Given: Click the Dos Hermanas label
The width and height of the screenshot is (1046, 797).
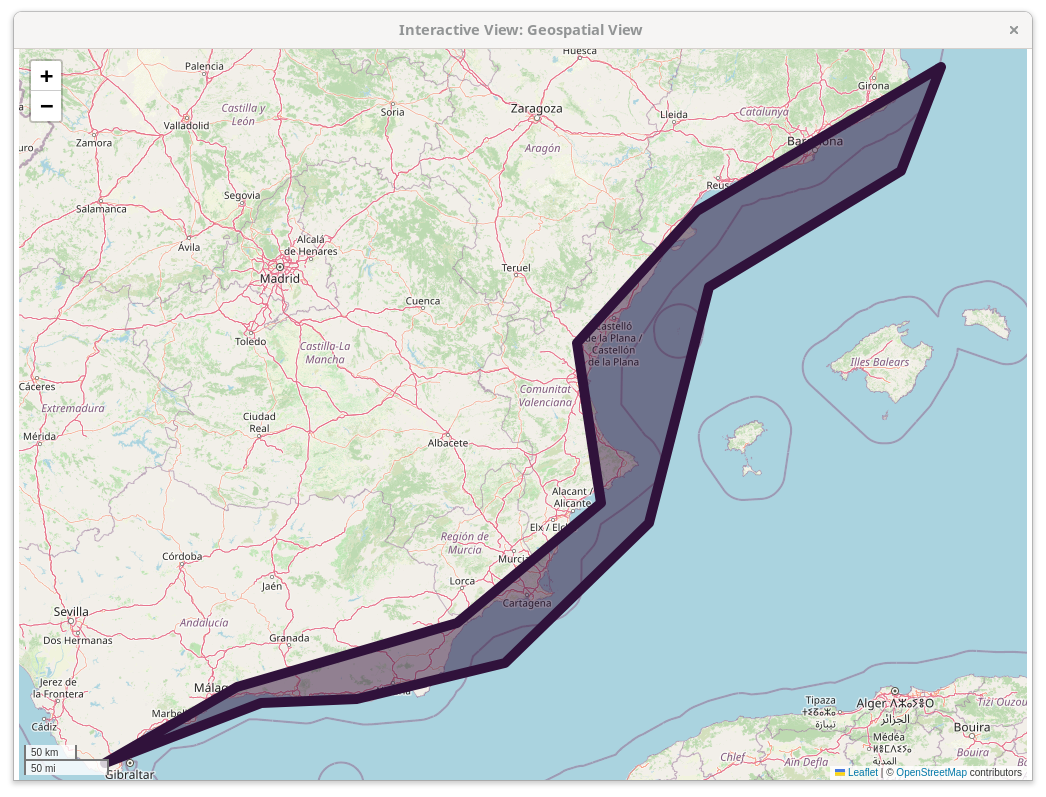Looking at the screenshot, I should click(78, 640).
